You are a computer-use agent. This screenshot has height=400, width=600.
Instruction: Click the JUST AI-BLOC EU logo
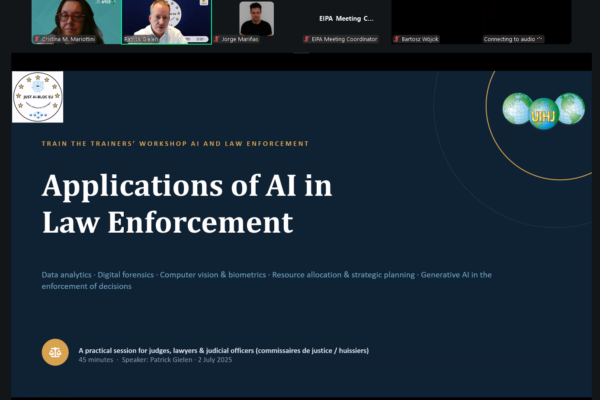38,97
